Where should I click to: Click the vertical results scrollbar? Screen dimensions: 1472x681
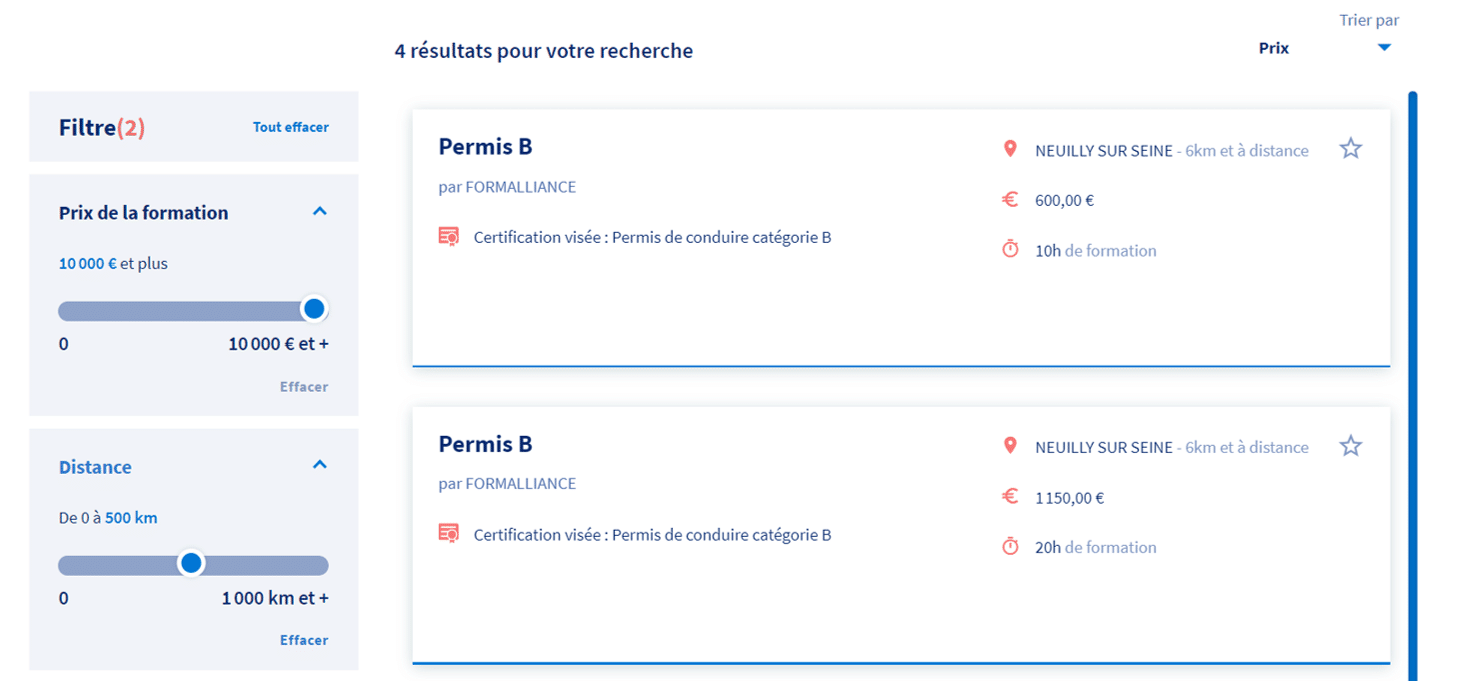click(1413, 386)
